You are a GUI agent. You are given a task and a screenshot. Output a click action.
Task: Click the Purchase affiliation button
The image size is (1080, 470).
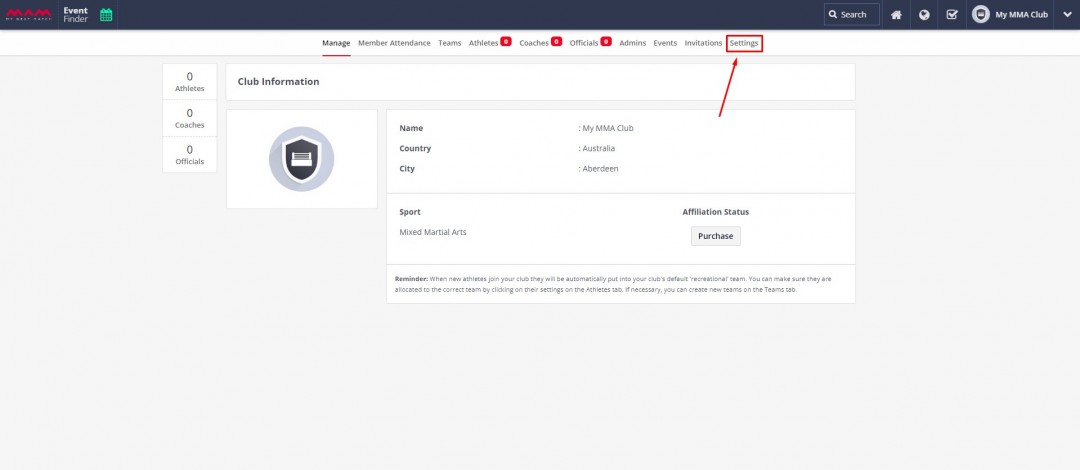pyautogui.click(x=716, y=236)
